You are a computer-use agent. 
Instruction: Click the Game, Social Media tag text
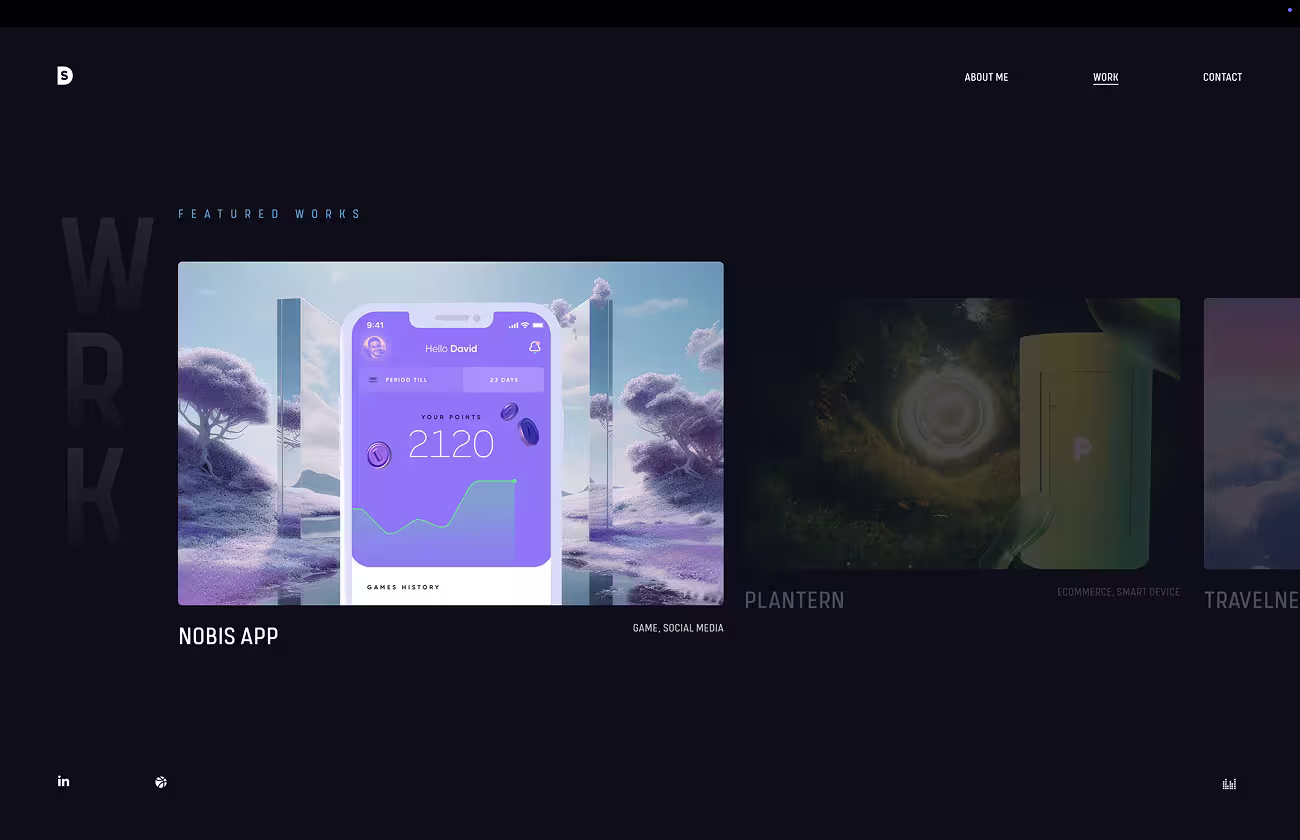point(678,628)
